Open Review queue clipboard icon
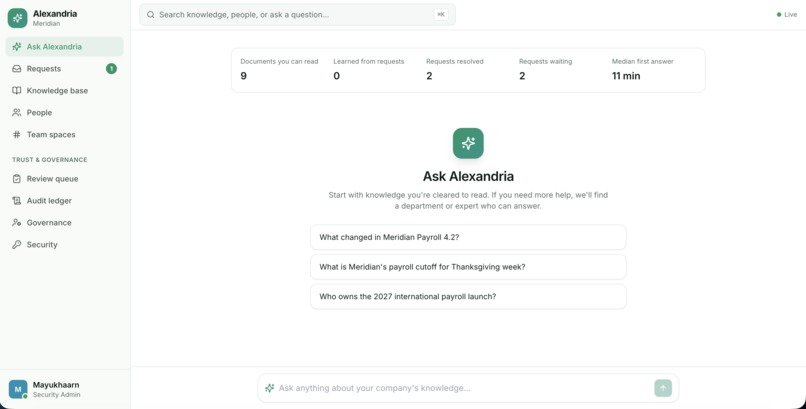The width and height of the screenshot is (806, 409). coord(16,179)
